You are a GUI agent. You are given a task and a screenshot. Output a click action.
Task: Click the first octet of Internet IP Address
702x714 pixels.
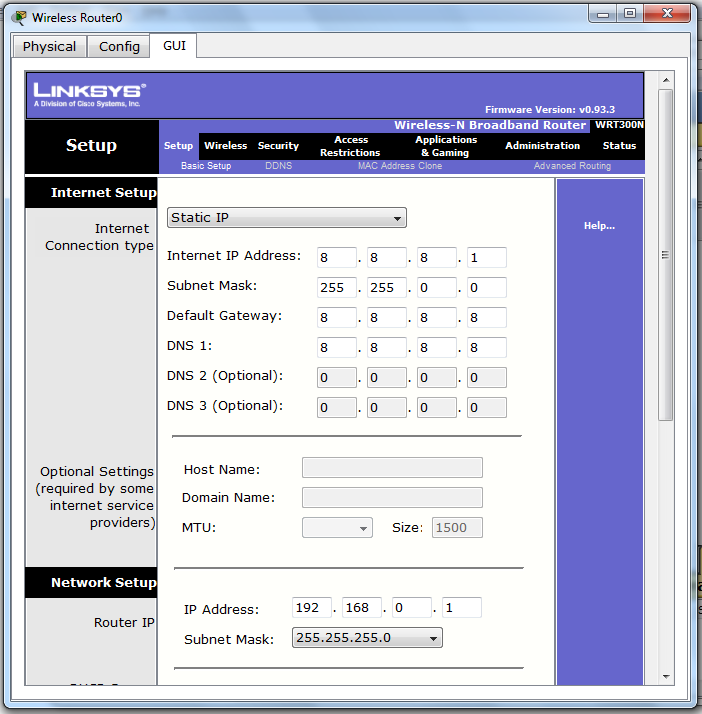coord(336,258)
